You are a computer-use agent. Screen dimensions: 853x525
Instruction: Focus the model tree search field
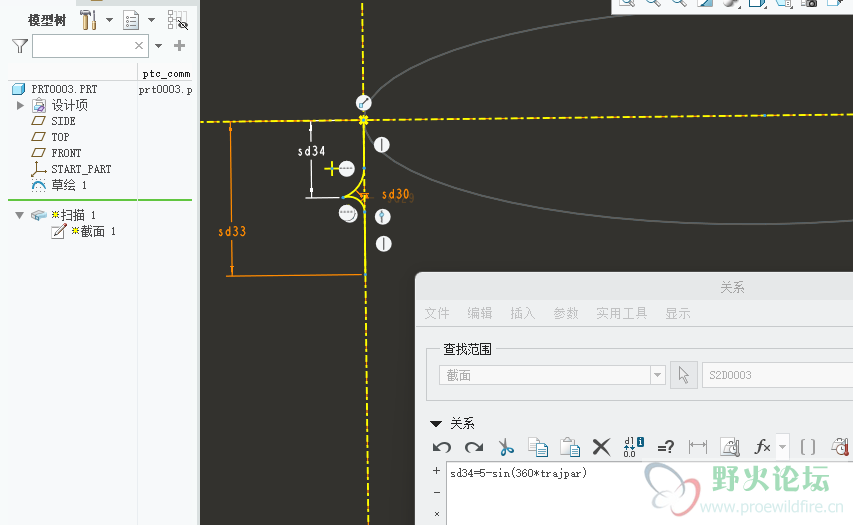pos(90,46)
